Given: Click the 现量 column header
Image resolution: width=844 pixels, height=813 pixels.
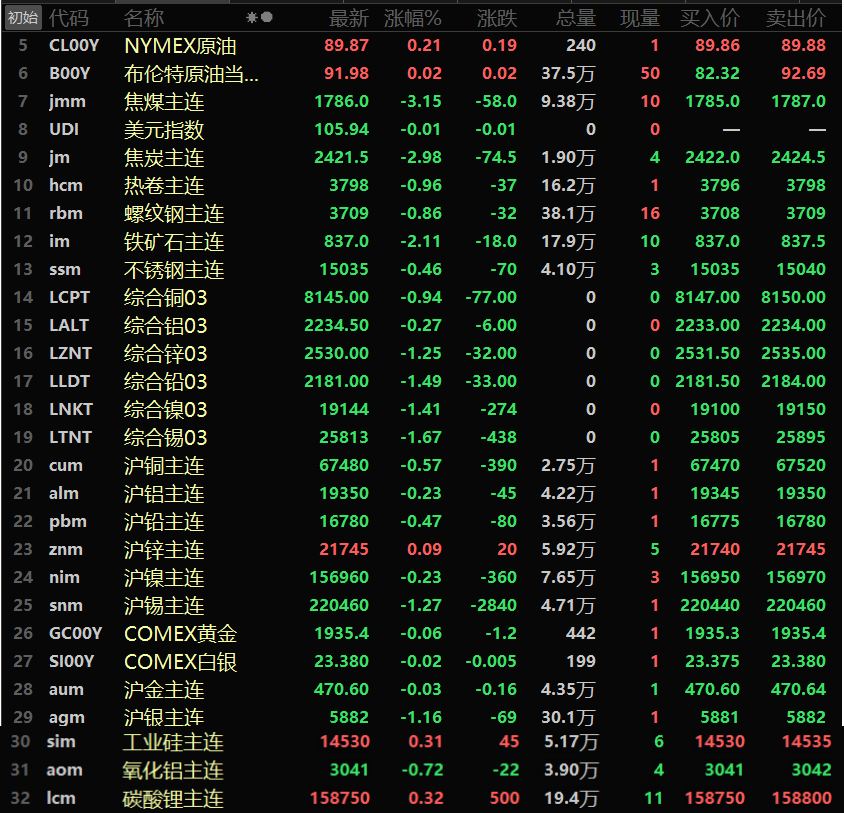Looking at the screenshot, I should pyautogui.click(x=640, y=18).
